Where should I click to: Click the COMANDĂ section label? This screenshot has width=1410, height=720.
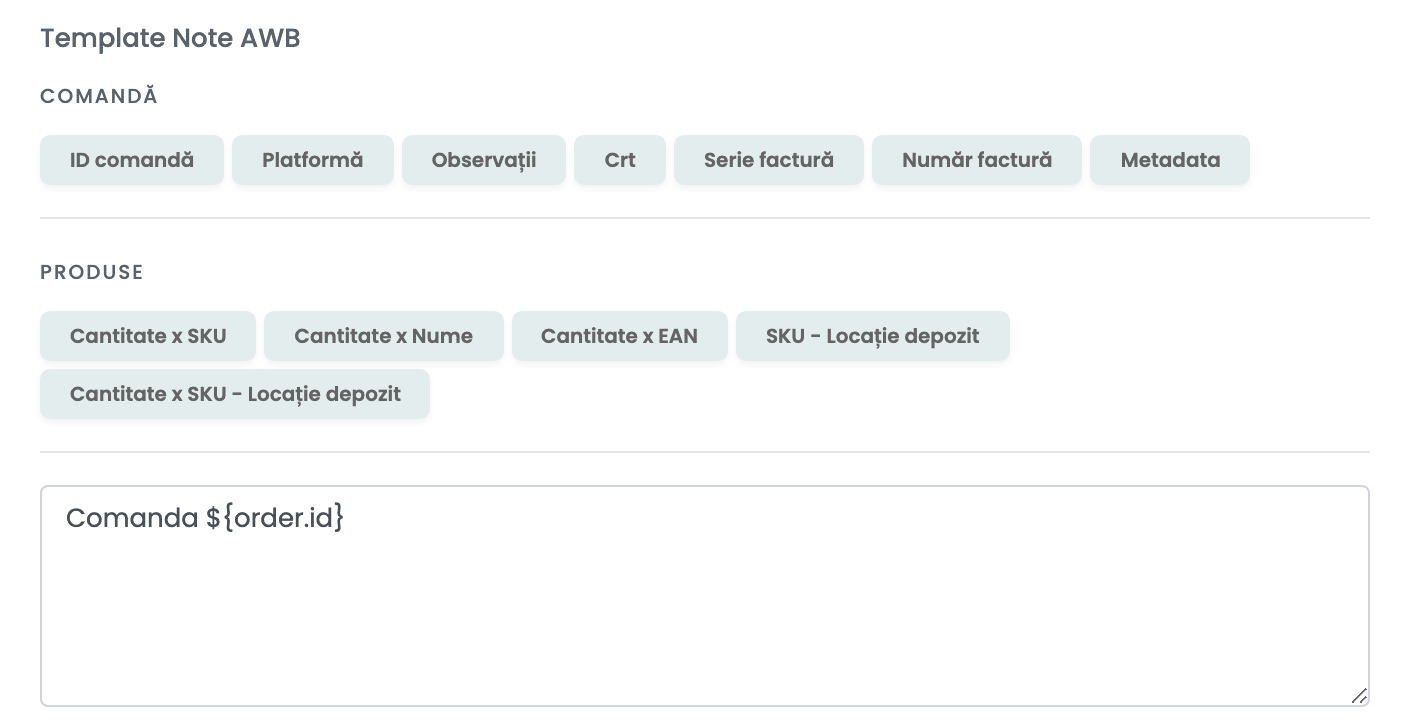coord(99,96)
